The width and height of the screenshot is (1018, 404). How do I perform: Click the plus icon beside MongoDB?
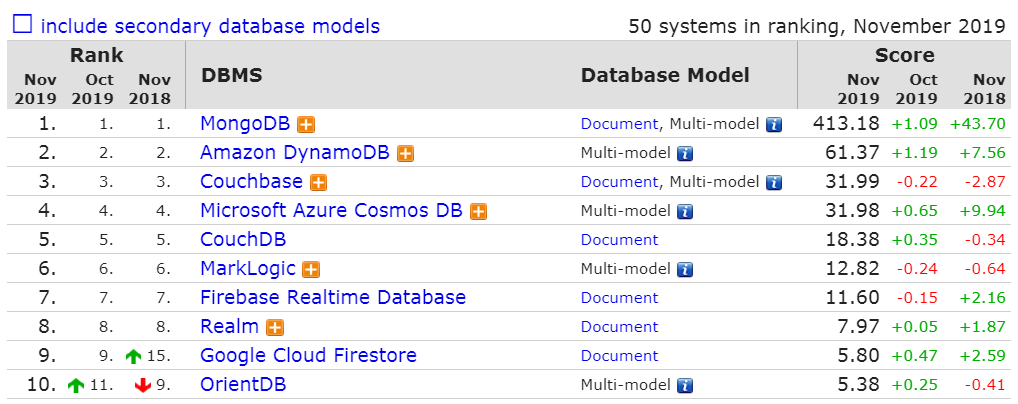click(306, 124)
